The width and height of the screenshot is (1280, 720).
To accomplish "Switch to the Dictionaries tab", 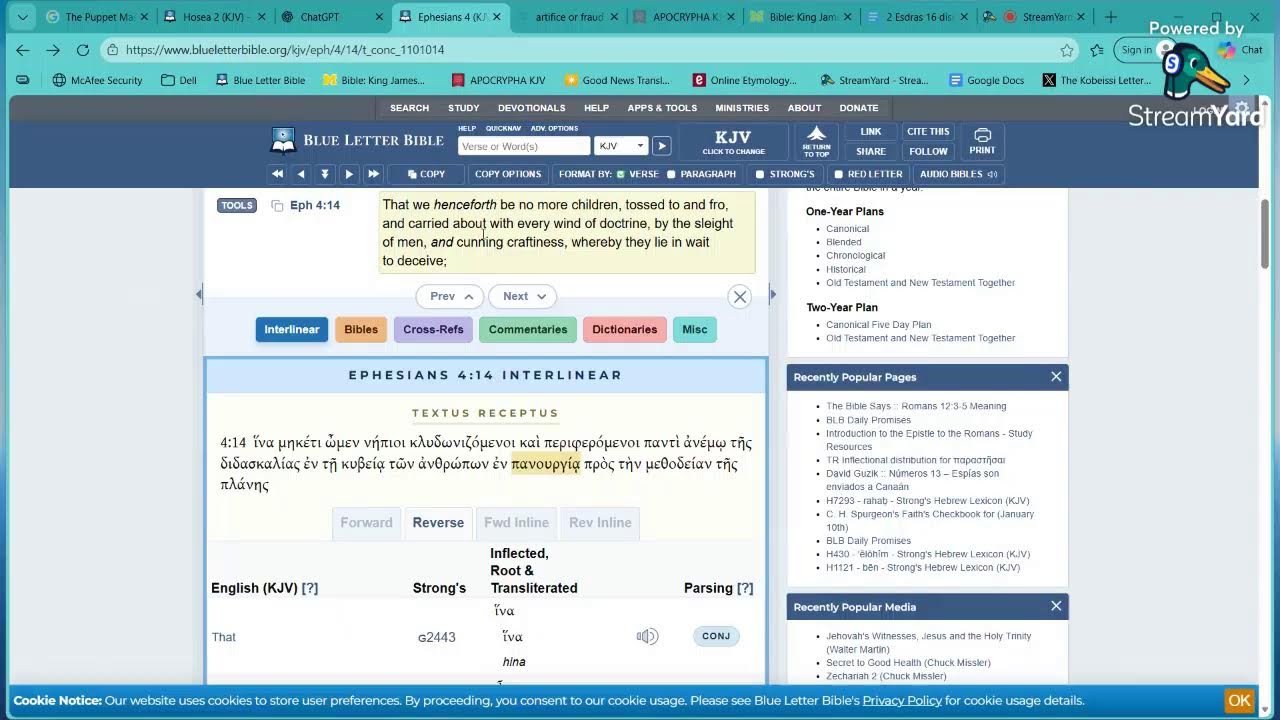I will click(625, 329).
